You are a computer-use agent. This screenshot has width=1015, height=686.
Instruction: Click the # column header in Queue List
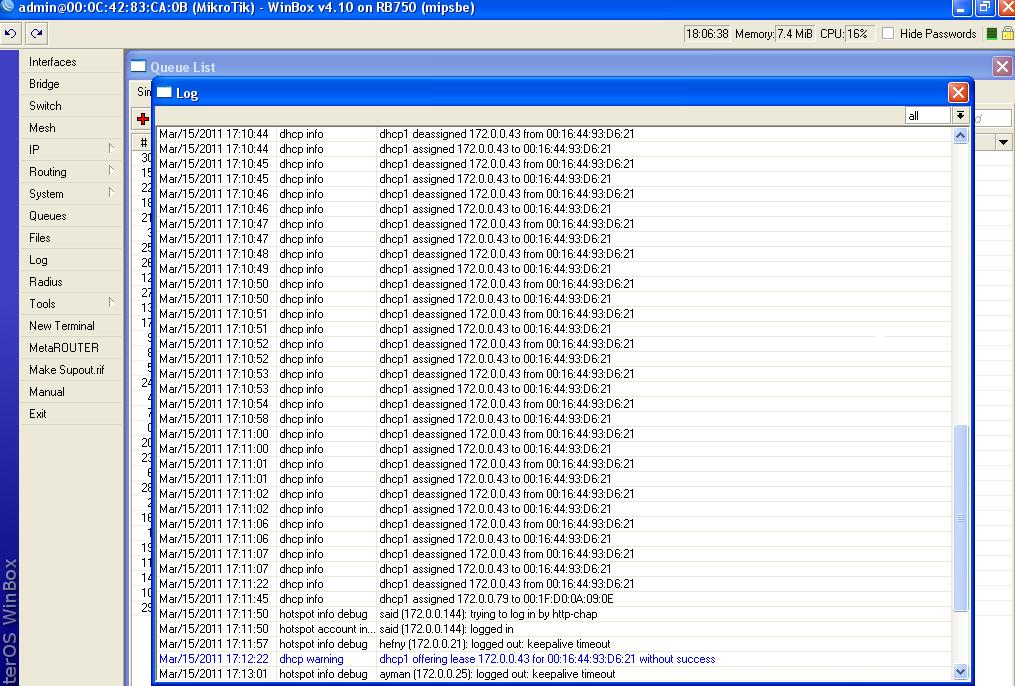point(143,142)
